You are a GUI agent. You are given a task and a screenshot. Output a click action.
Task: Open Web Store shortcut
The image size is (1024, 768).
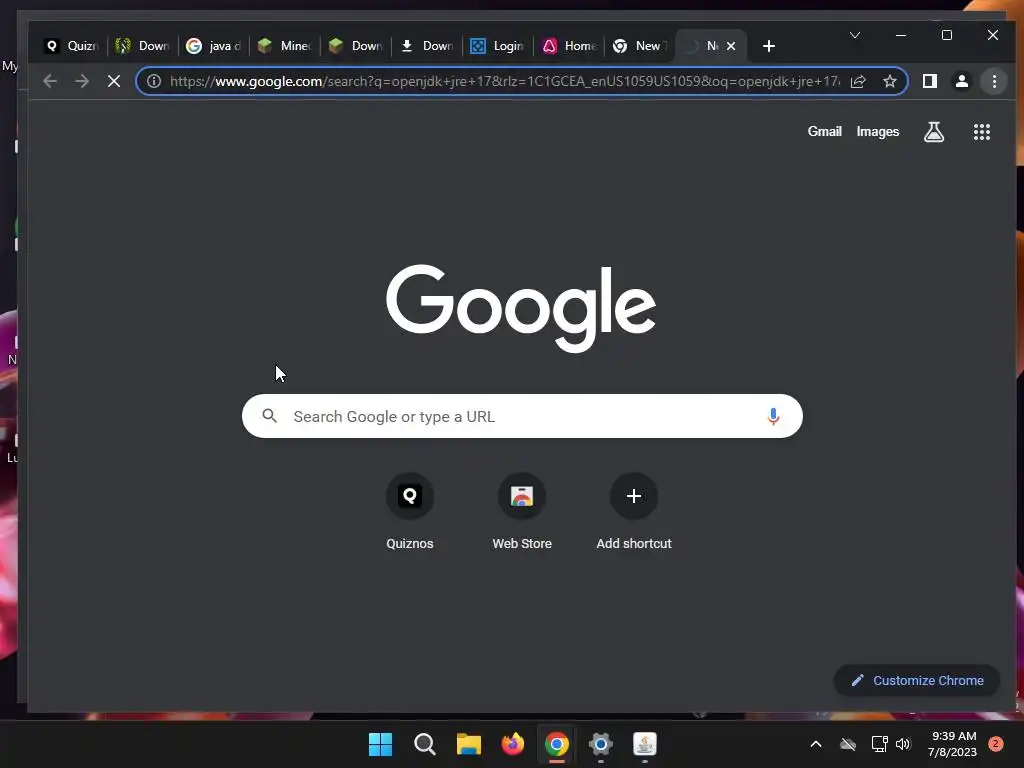[x=522, y=512]
